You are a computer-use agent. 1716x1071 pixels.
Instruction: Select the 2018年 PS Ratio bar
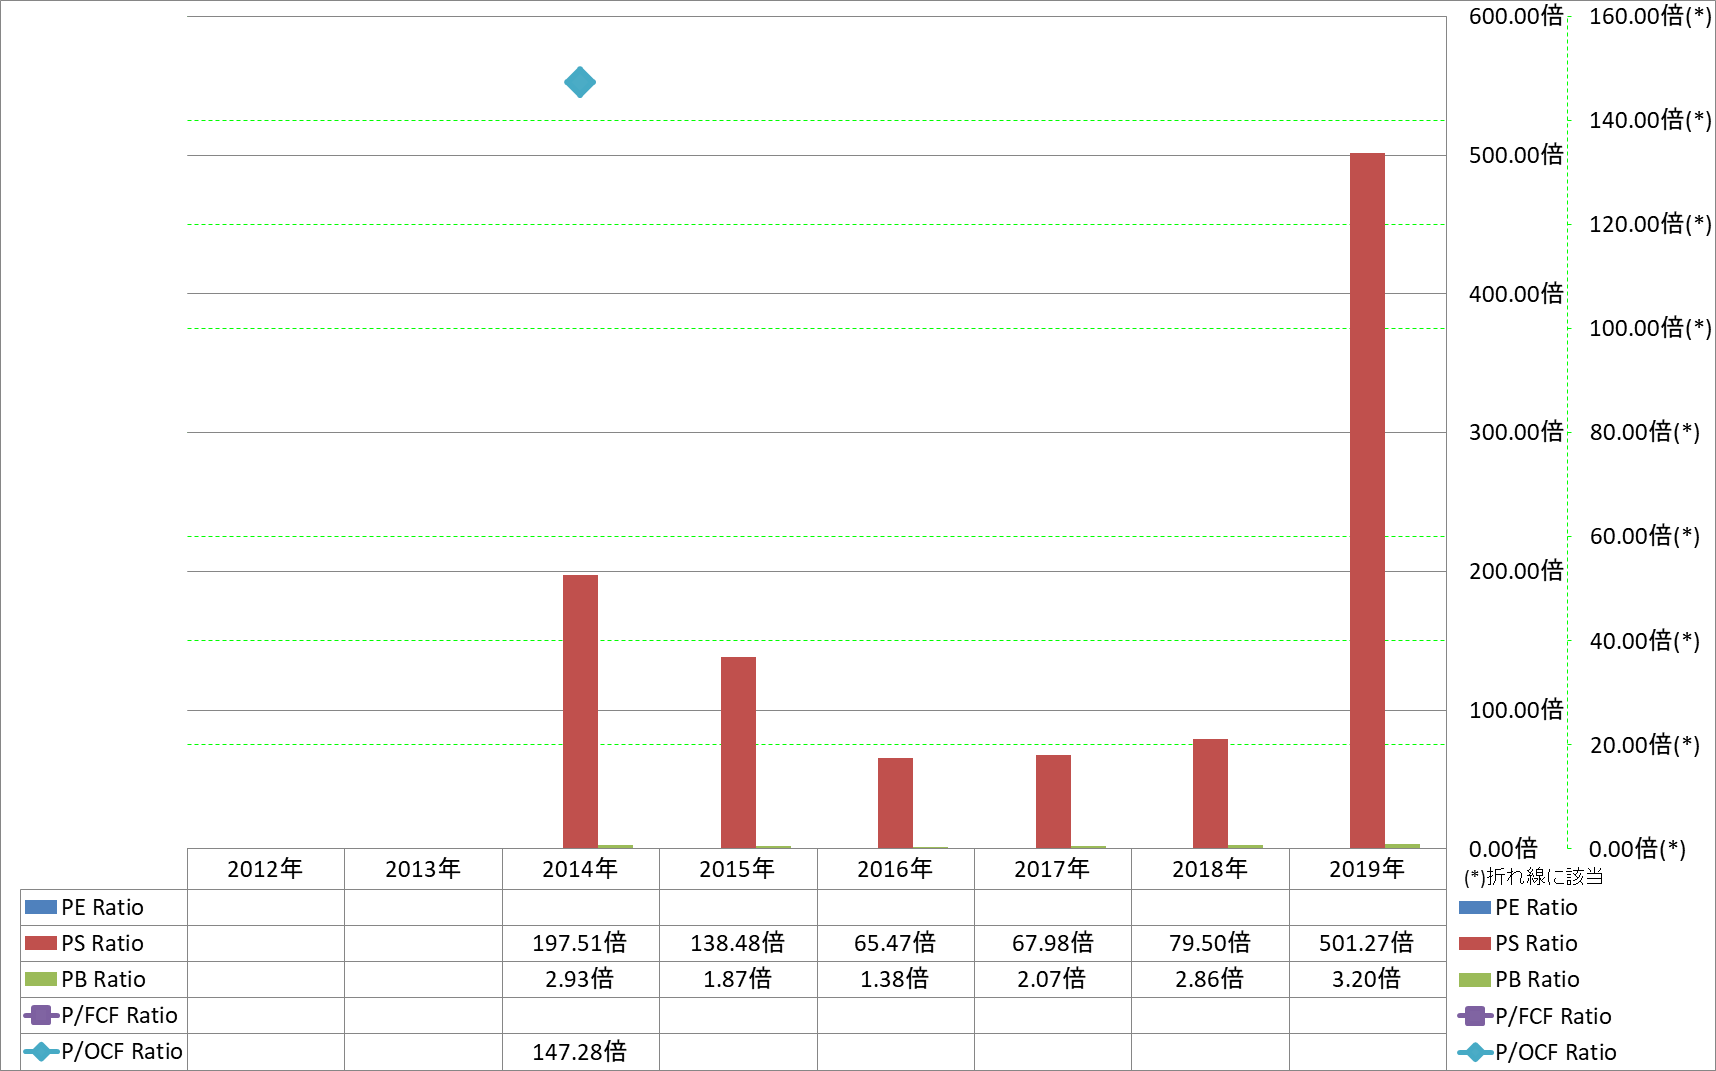pyautogui.click(x=1210, y=793)
